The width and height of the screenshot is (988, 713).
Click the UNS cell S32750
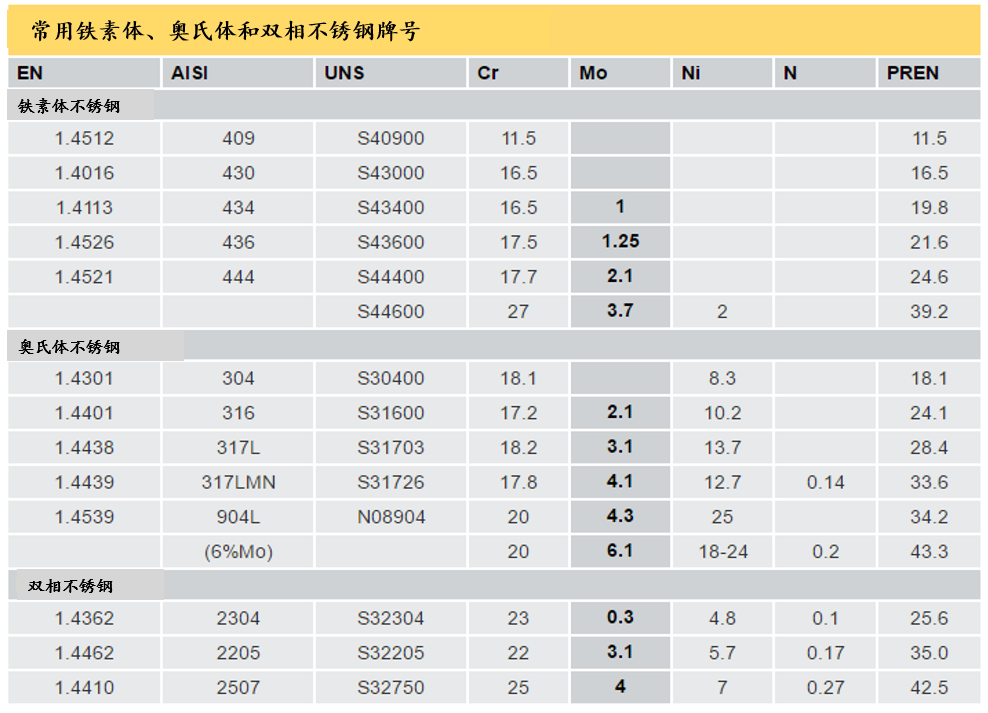[391, 688]
